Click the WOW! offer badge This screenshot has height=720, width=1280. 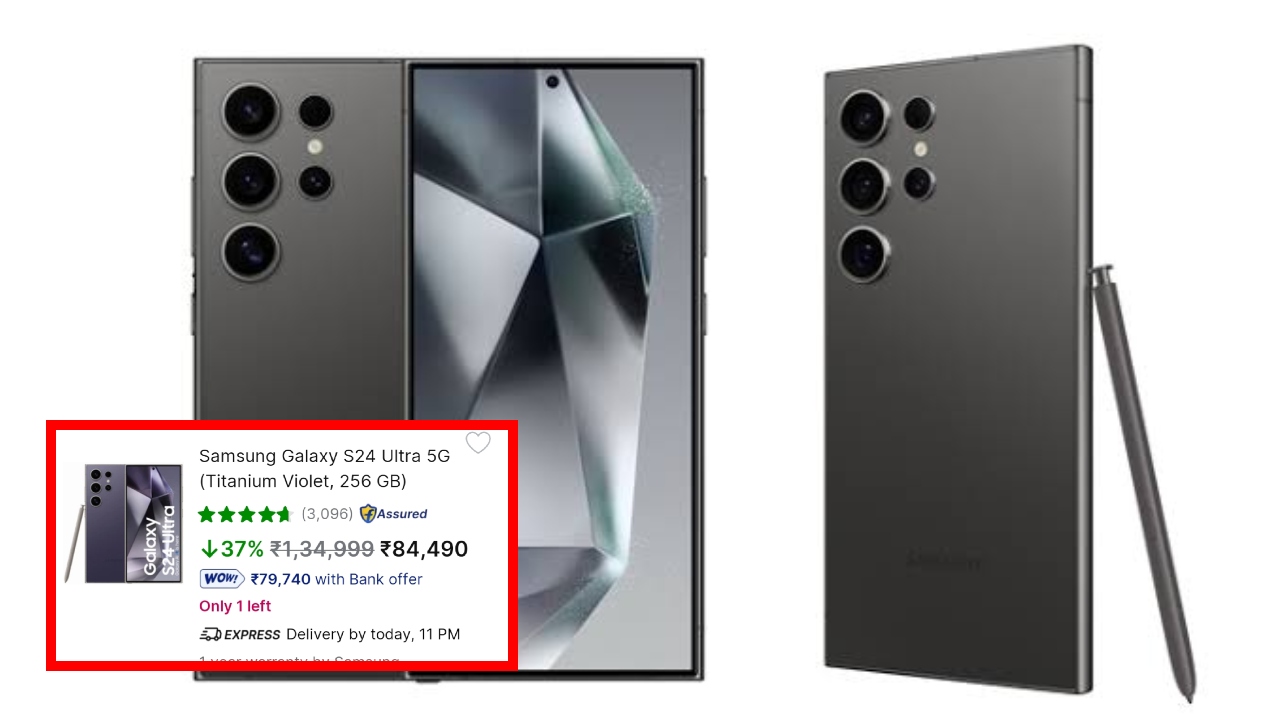click(x=222, y=579)
